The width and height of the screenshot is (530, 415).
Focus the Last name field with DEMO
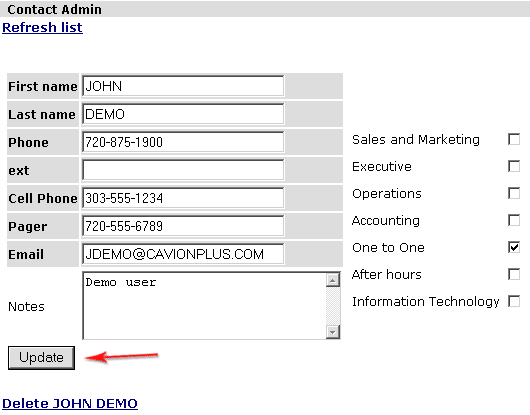[183, 114]
